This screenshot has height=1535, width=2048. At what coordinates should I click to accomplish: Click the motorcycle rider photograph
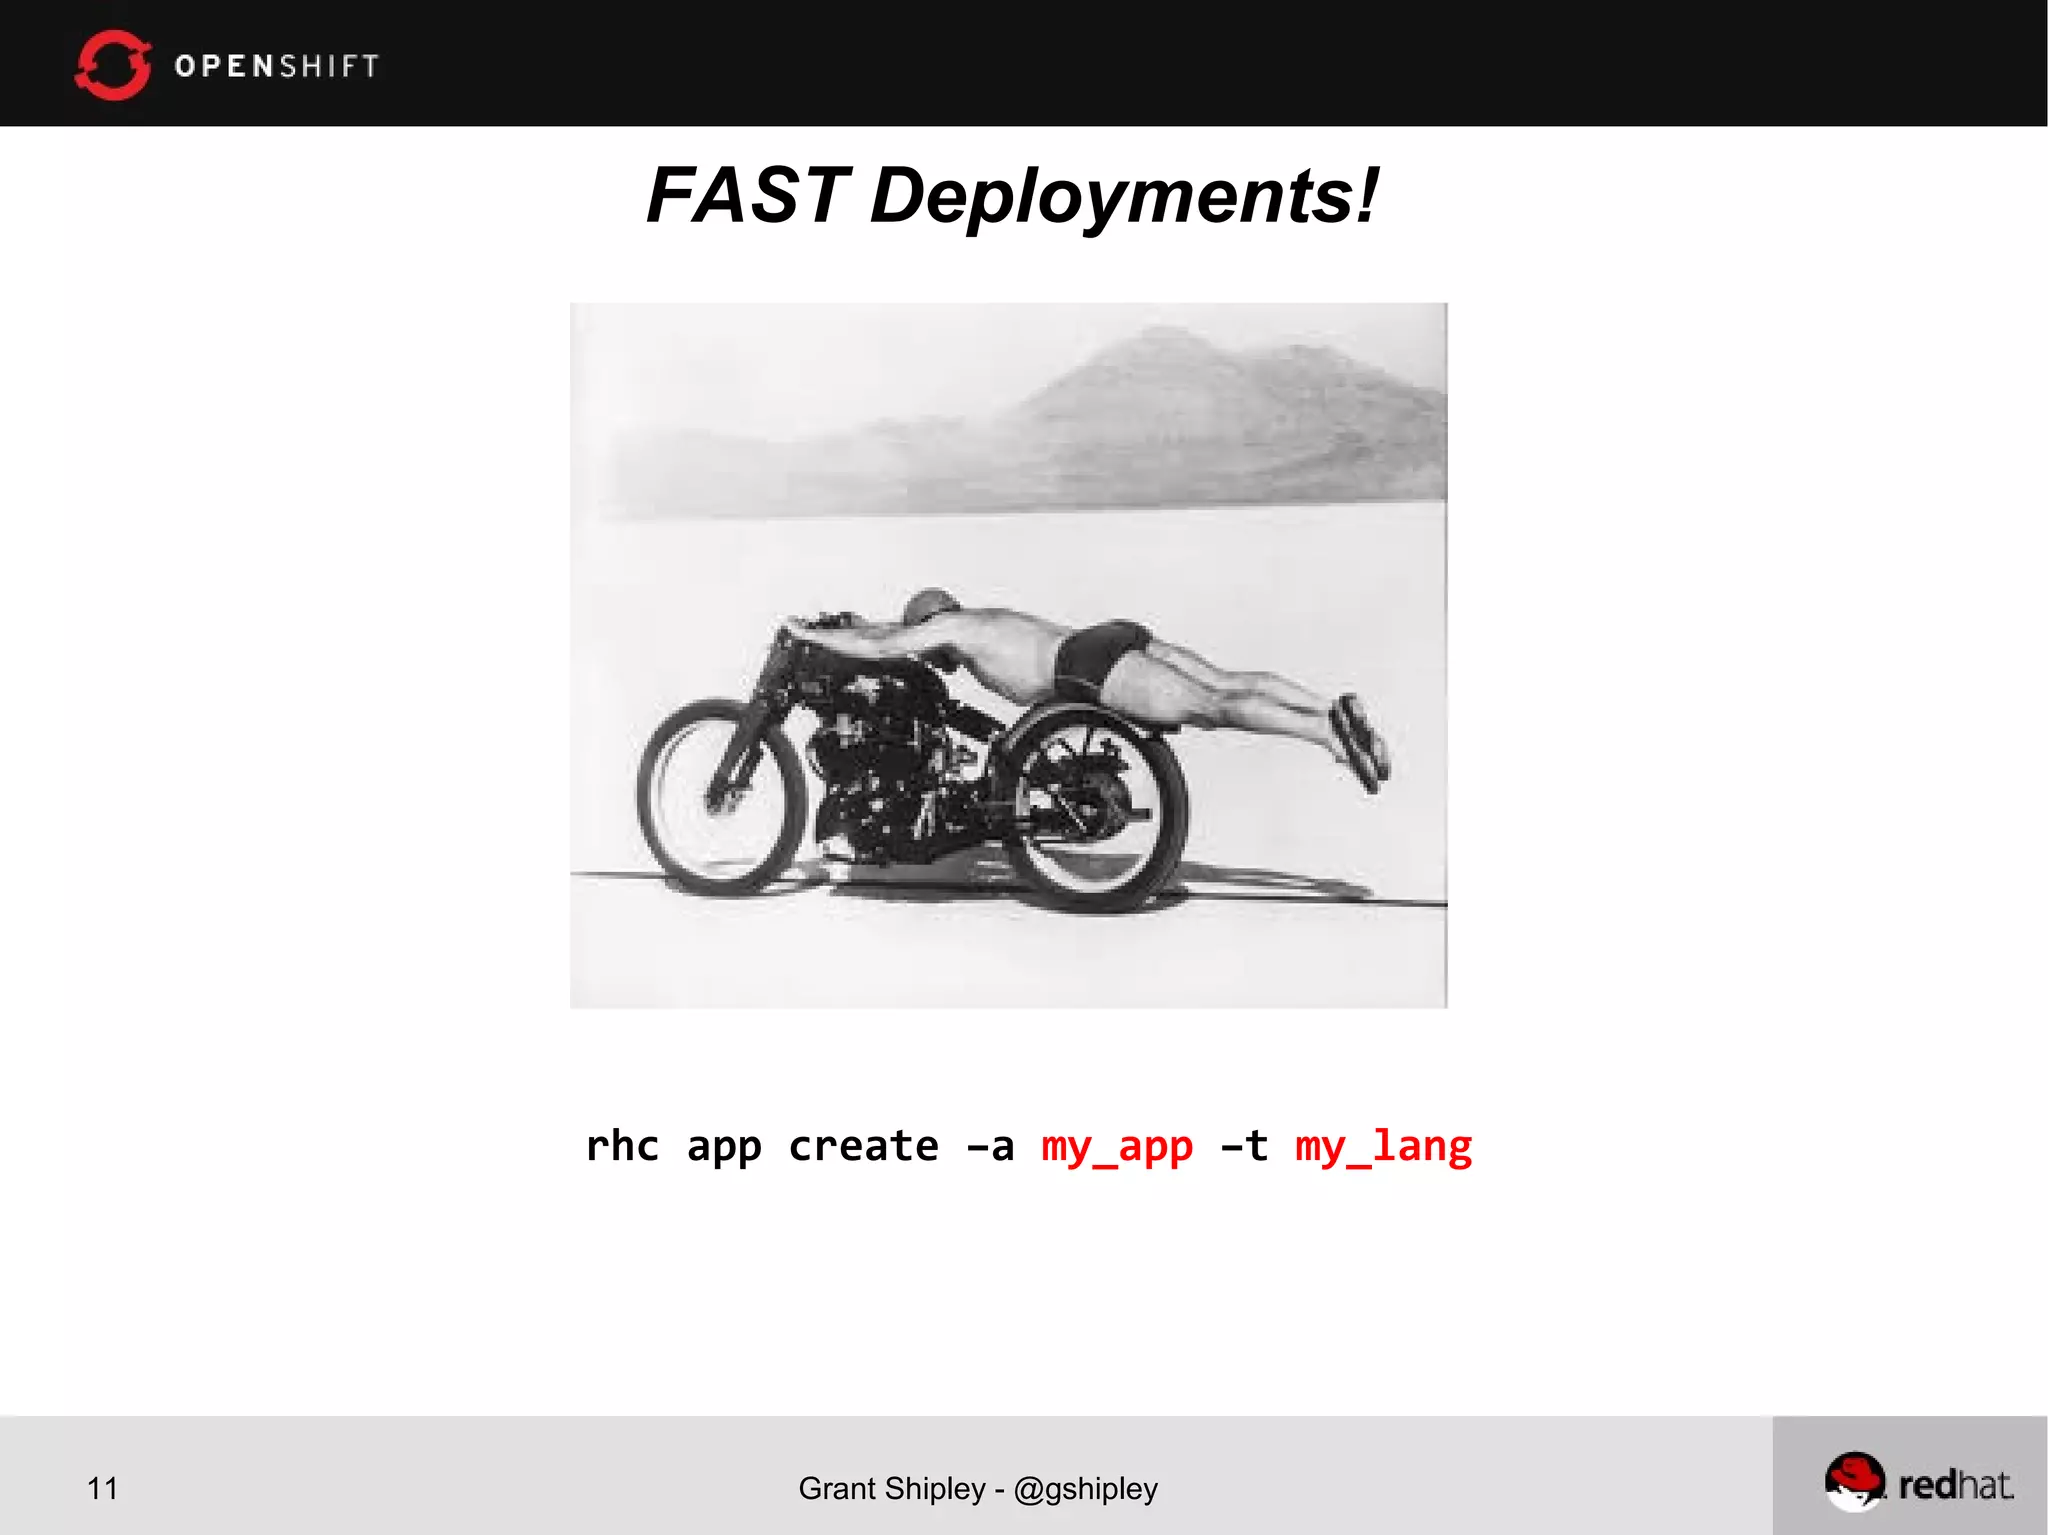[x=1008, y=655]
